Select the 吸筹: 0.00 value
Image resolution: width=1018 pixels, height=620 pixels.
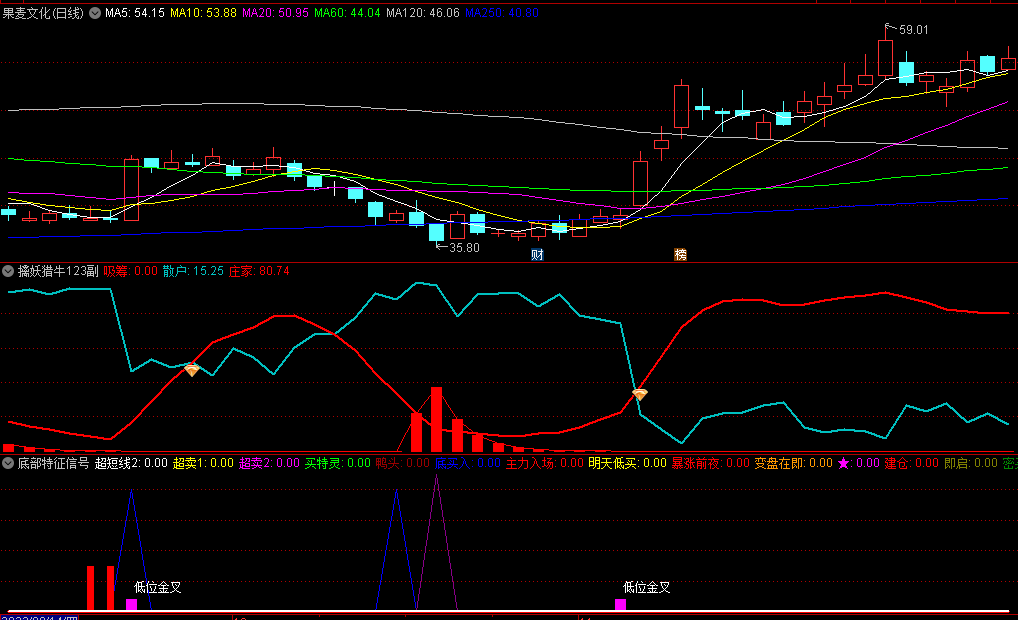(130, 271)
